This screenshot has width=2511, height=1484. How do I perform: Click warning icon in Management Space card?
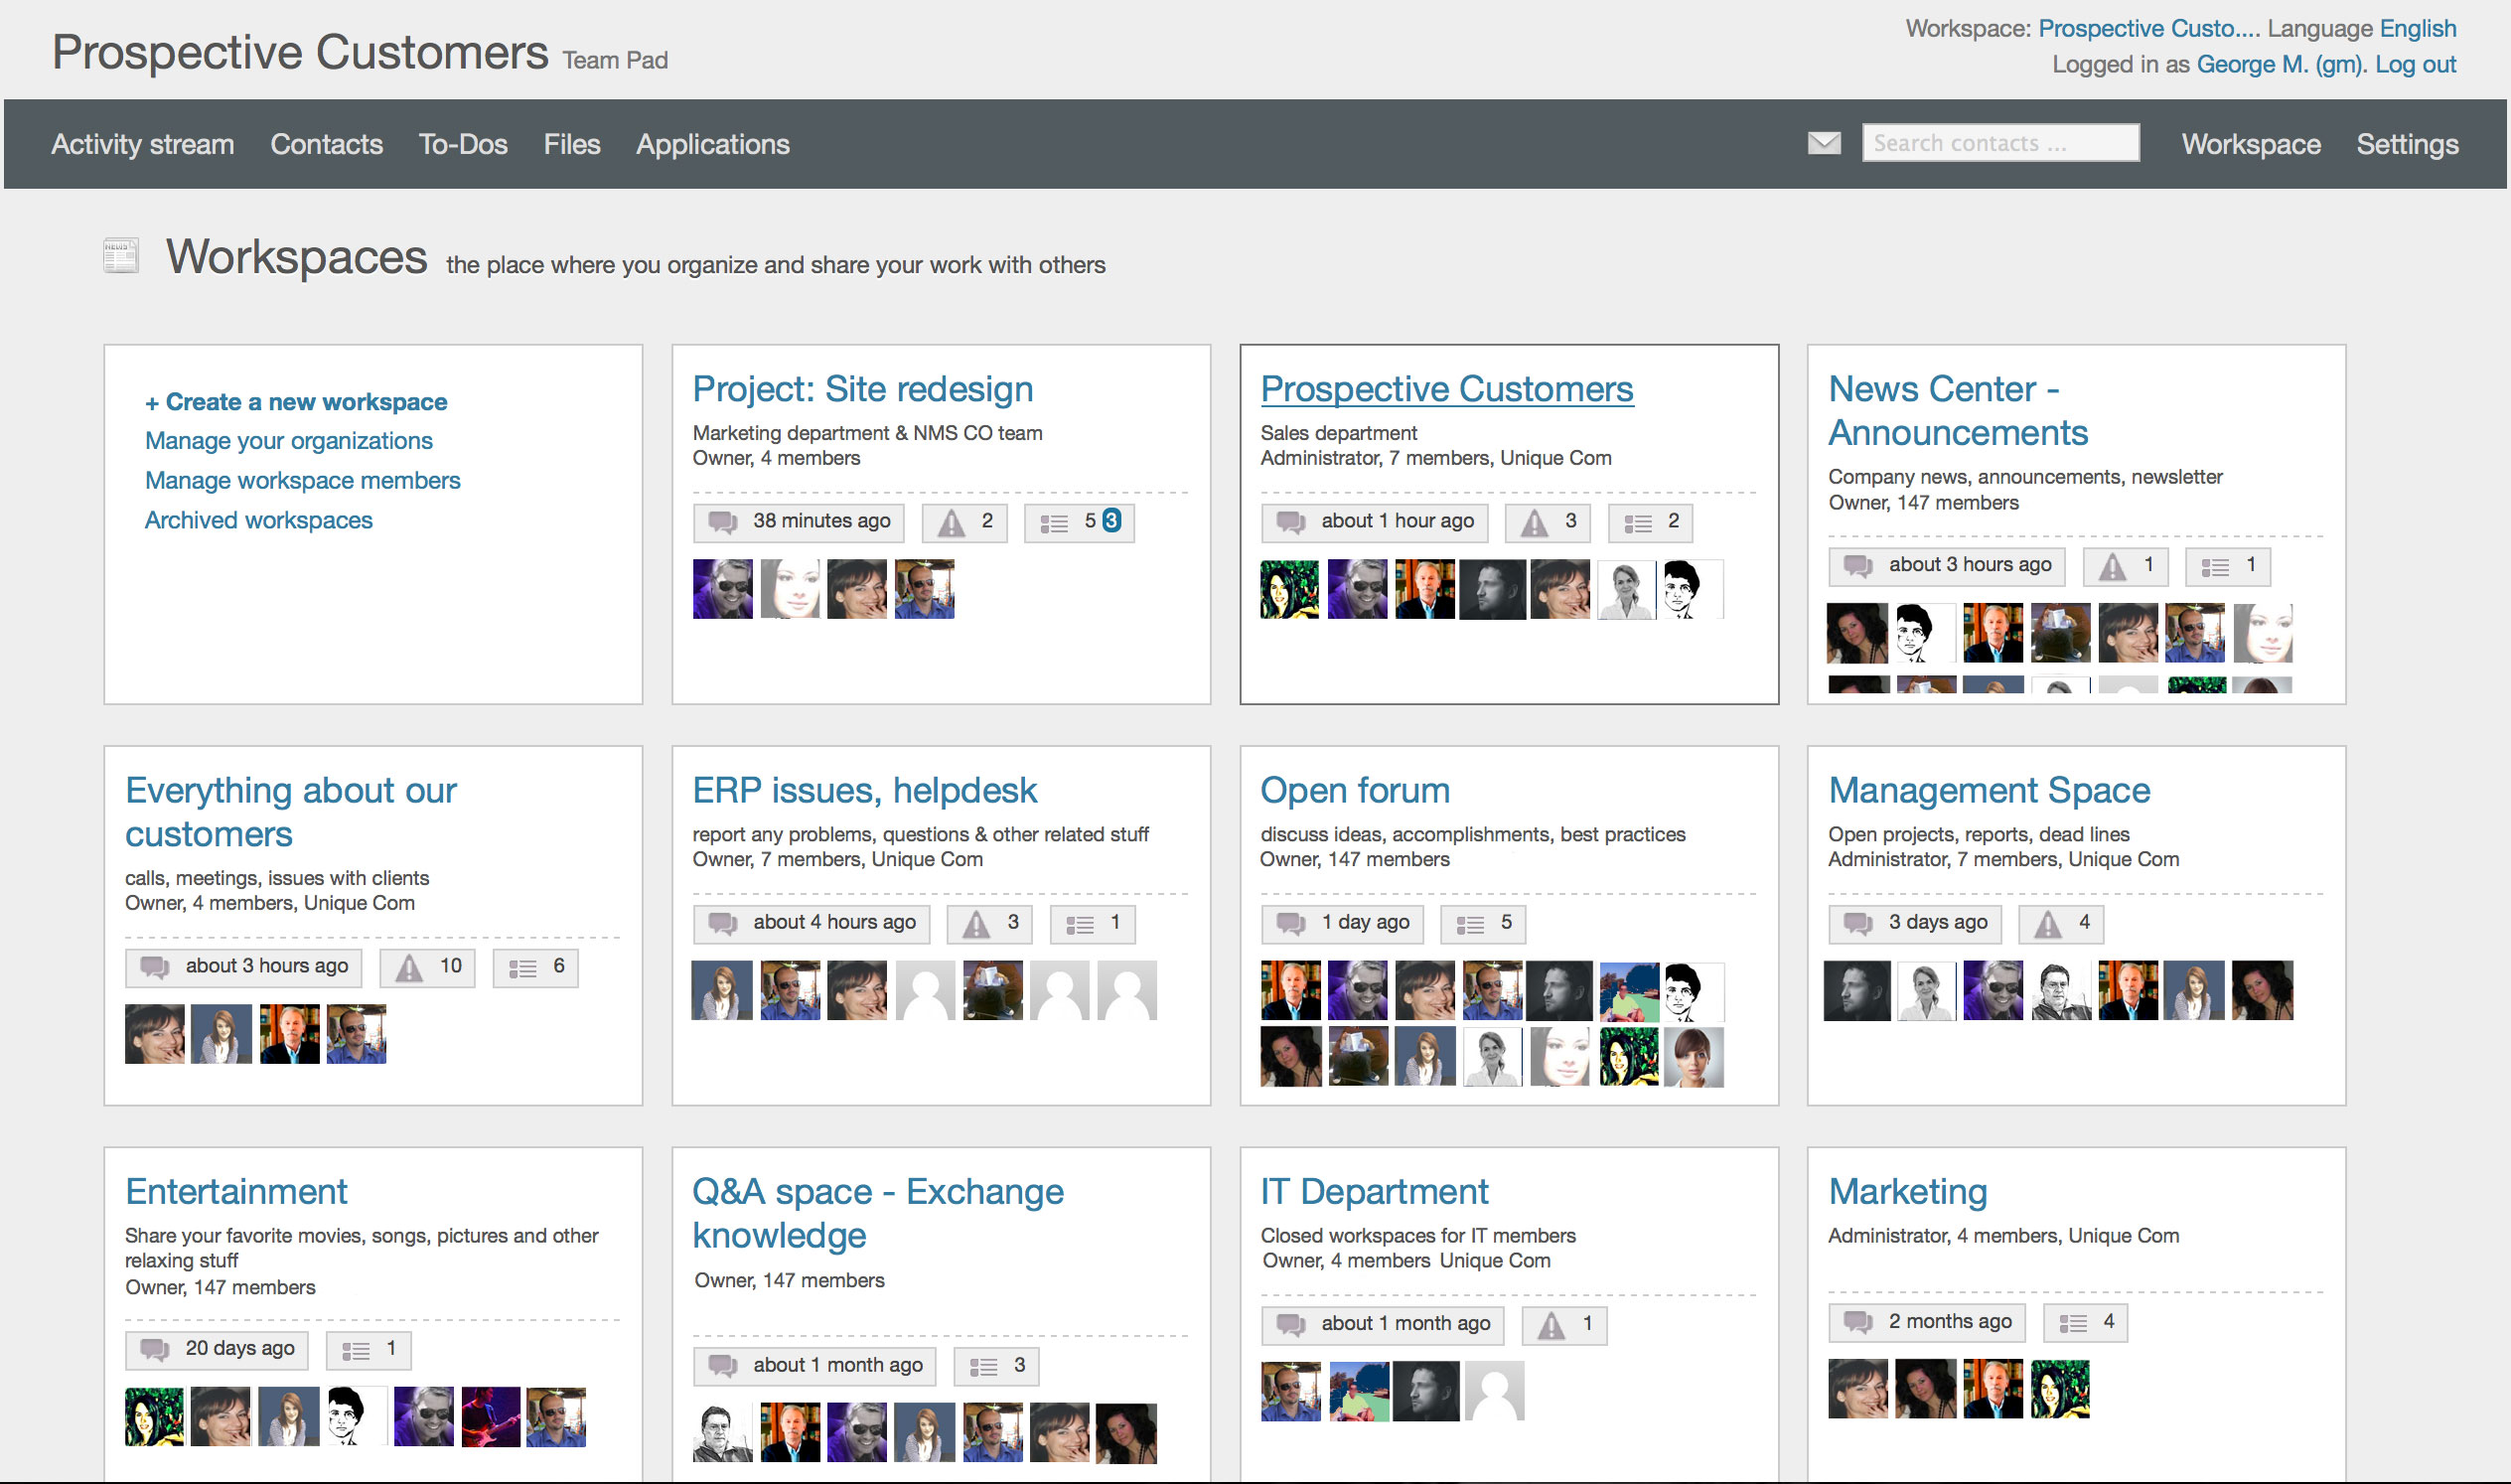coord(2047,924)
